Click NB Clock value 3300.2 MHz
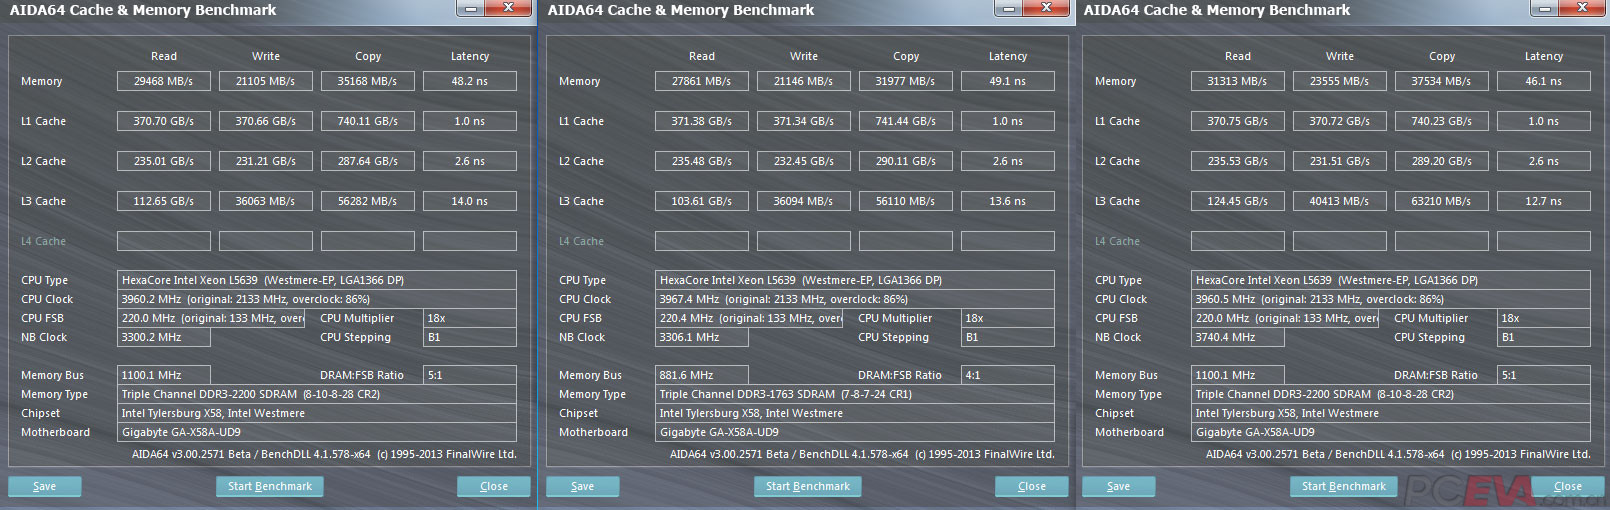The width and height of the screenshot is (1610, 510). coord(164,337)
